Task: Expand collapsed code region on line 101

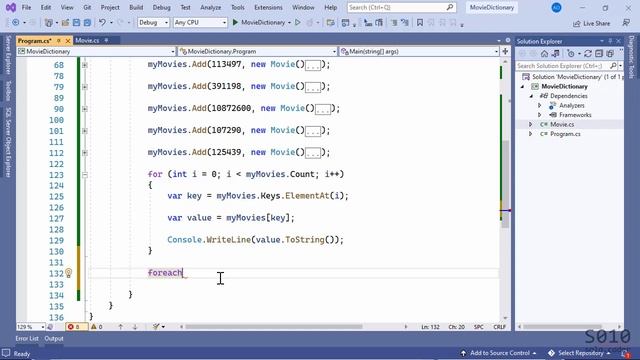Action: coord(84,131)
